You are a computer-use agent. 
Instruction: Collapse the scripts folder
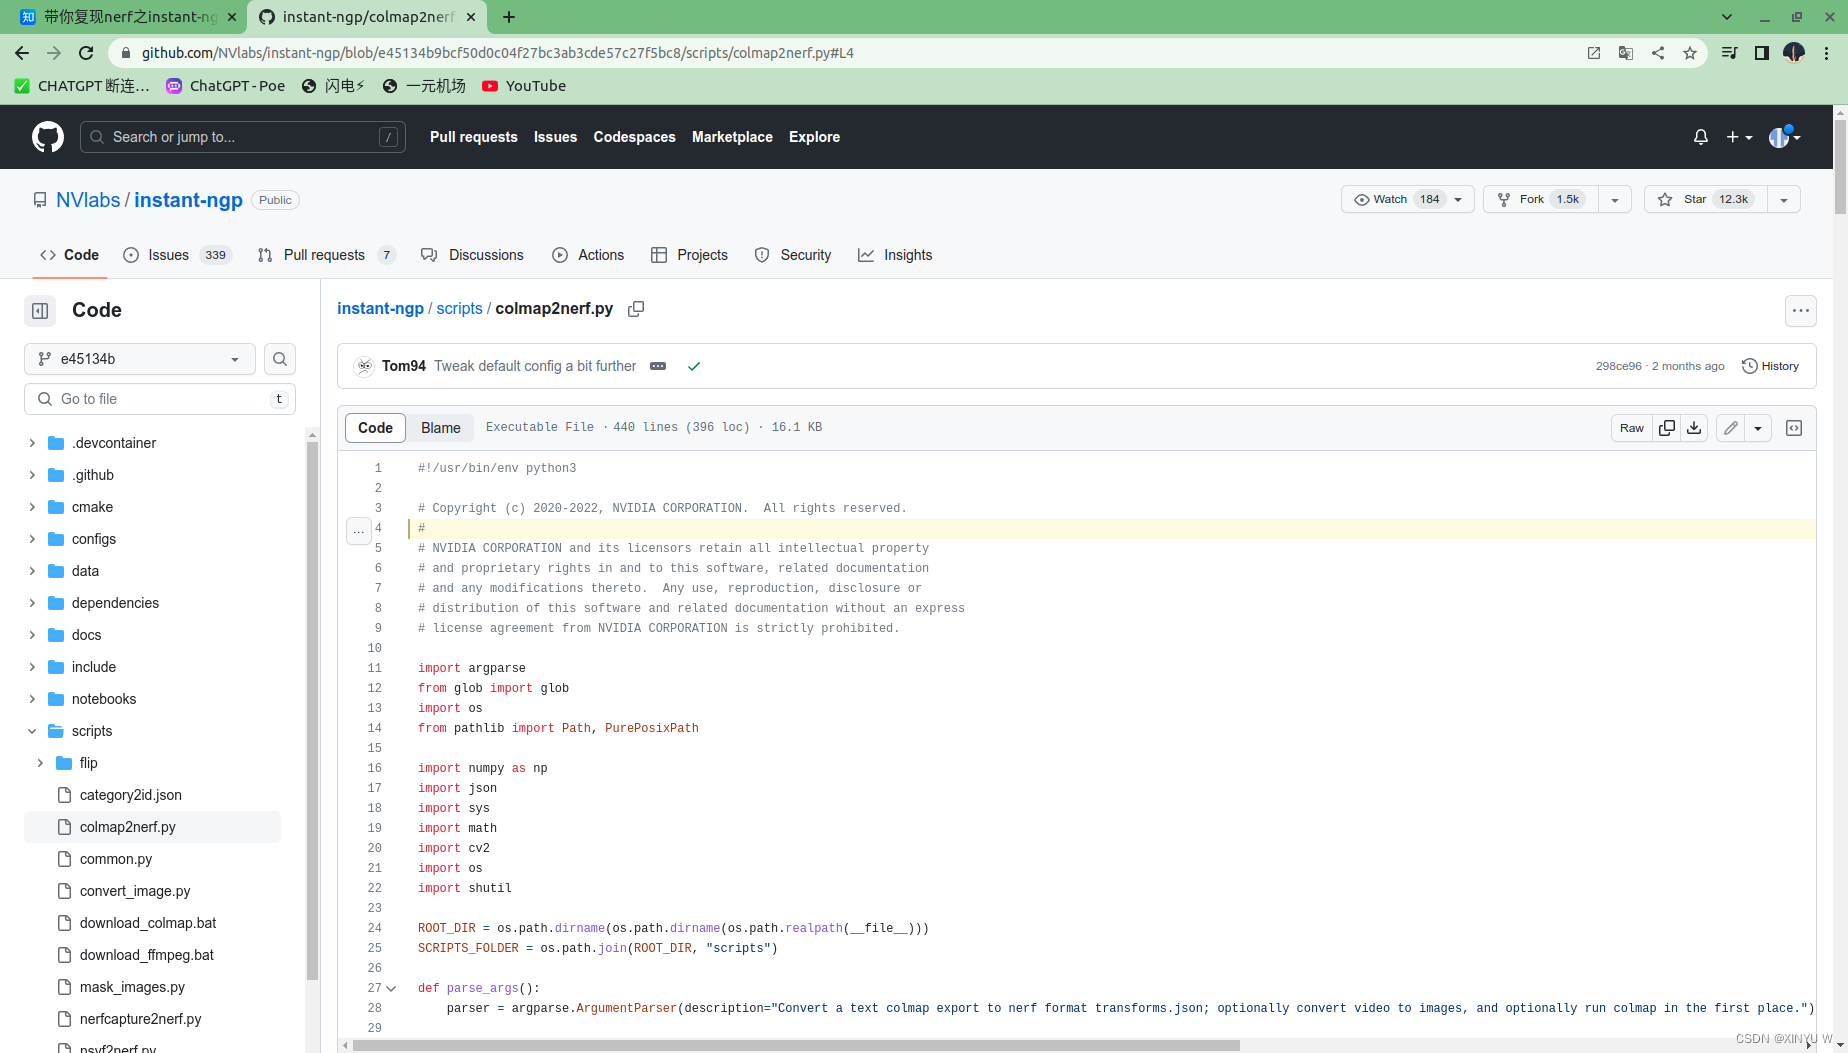pos(32,731)
